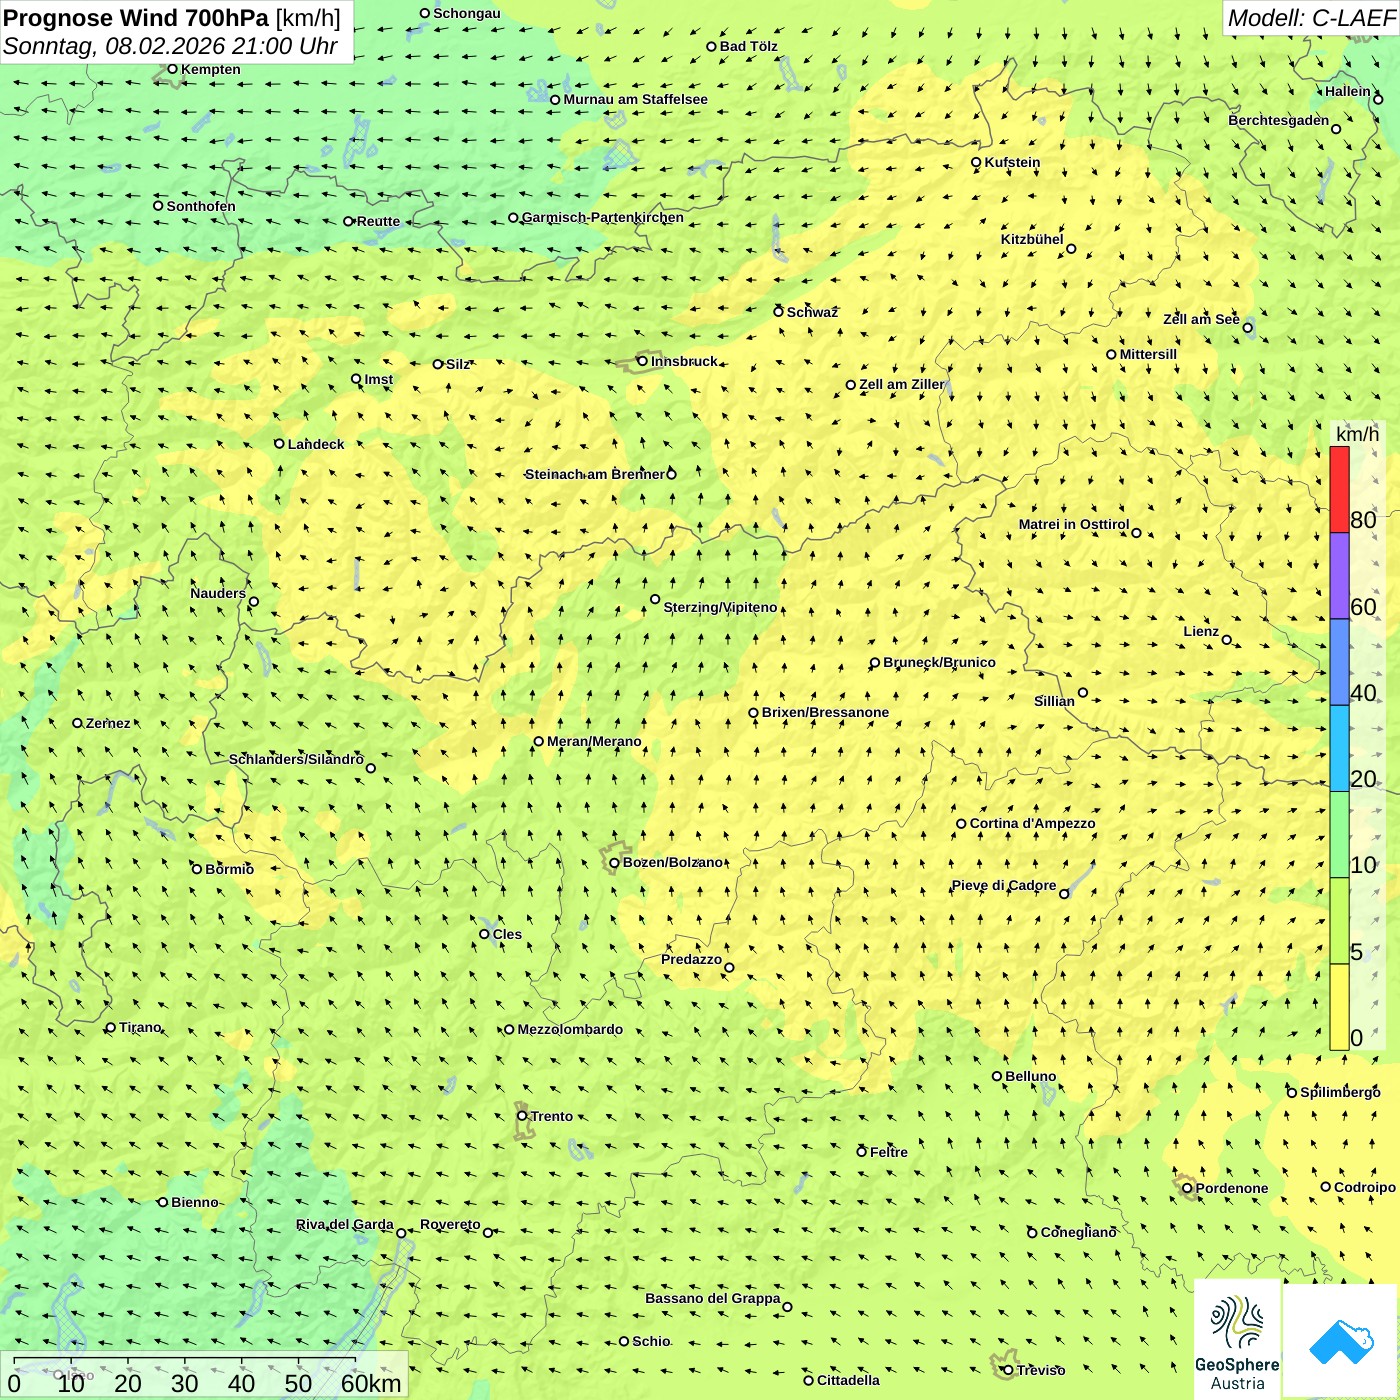Click the 'Tirano' label
Image resolution: width=1400 pixels, height=1400 pixels.
tap(140, 1027)
